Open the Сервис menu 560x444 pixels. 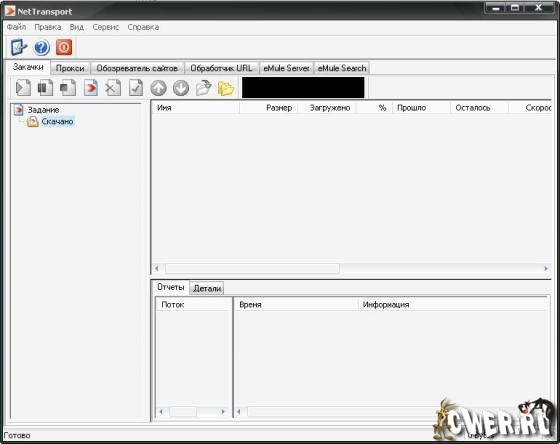tap(106, 27)
